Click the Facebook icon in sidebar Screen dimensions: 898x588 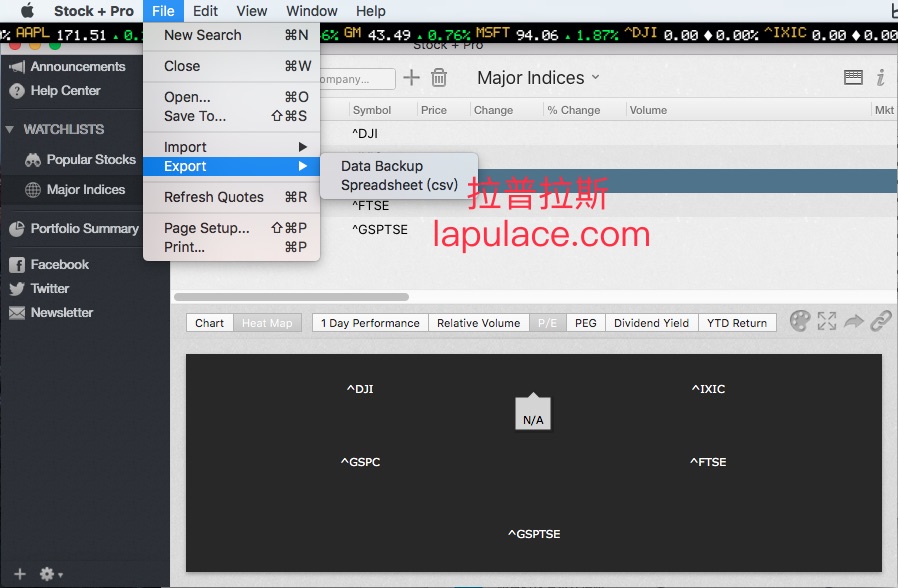click(x=17, y=265)
